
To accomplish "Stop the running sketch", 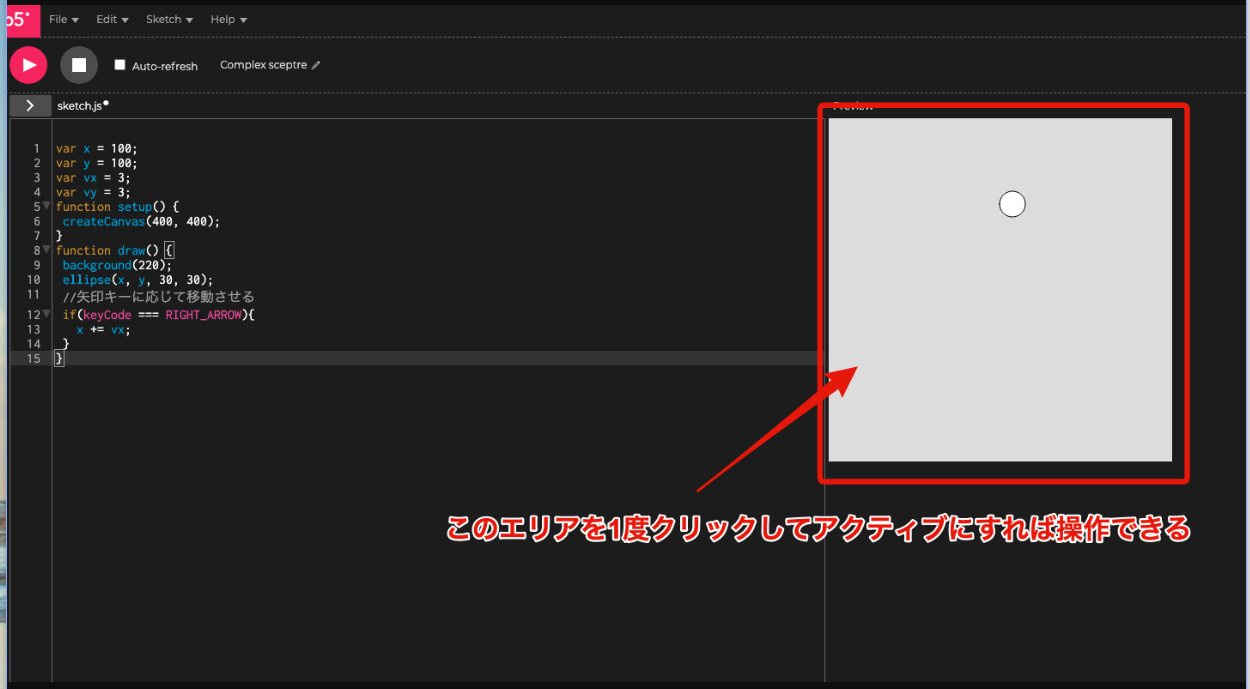I will pyautogui.click(x=79, y=65).
